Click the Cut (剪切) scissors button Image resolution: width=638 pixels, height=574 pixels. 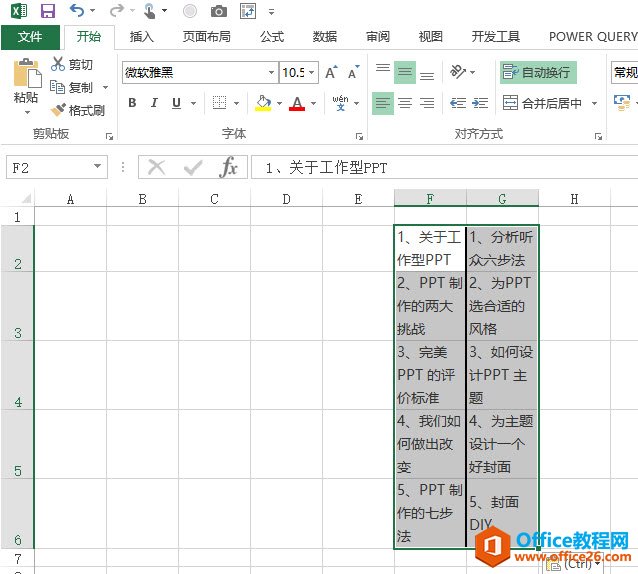72,65
